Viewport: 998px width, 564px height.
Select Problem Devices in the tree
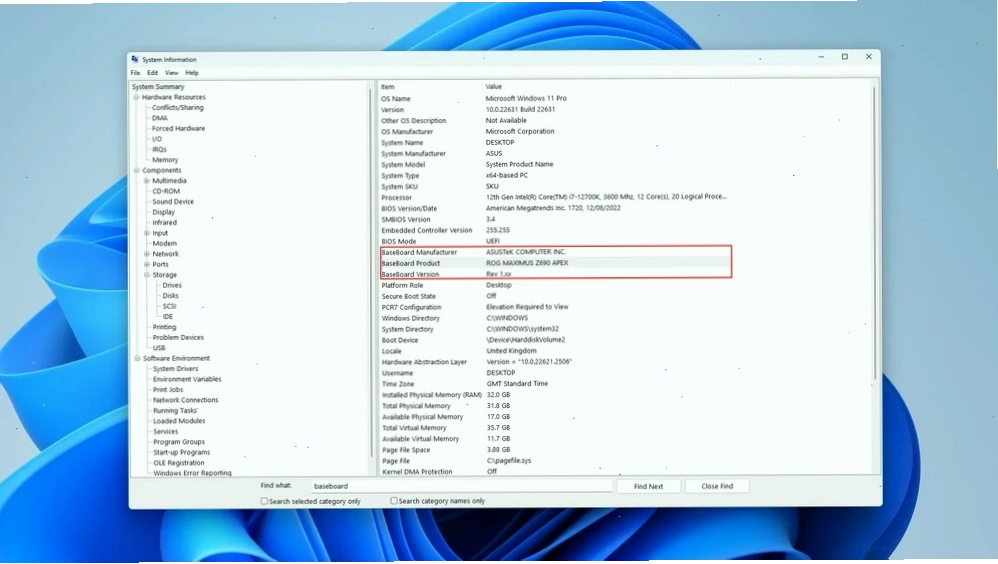[178, 338]
